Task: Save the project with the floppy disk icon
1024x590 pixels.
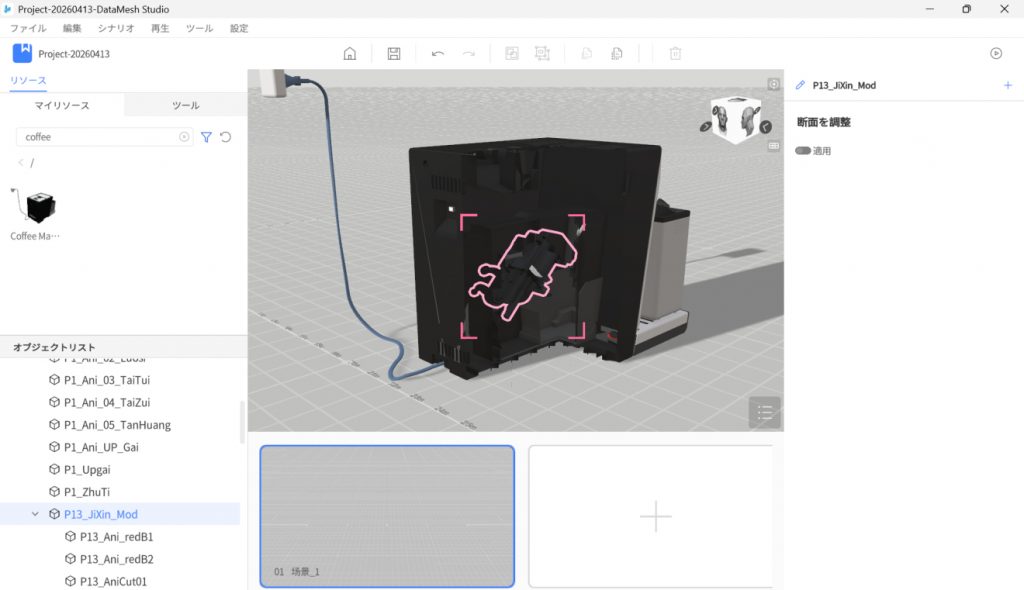Action: [394, 54]
